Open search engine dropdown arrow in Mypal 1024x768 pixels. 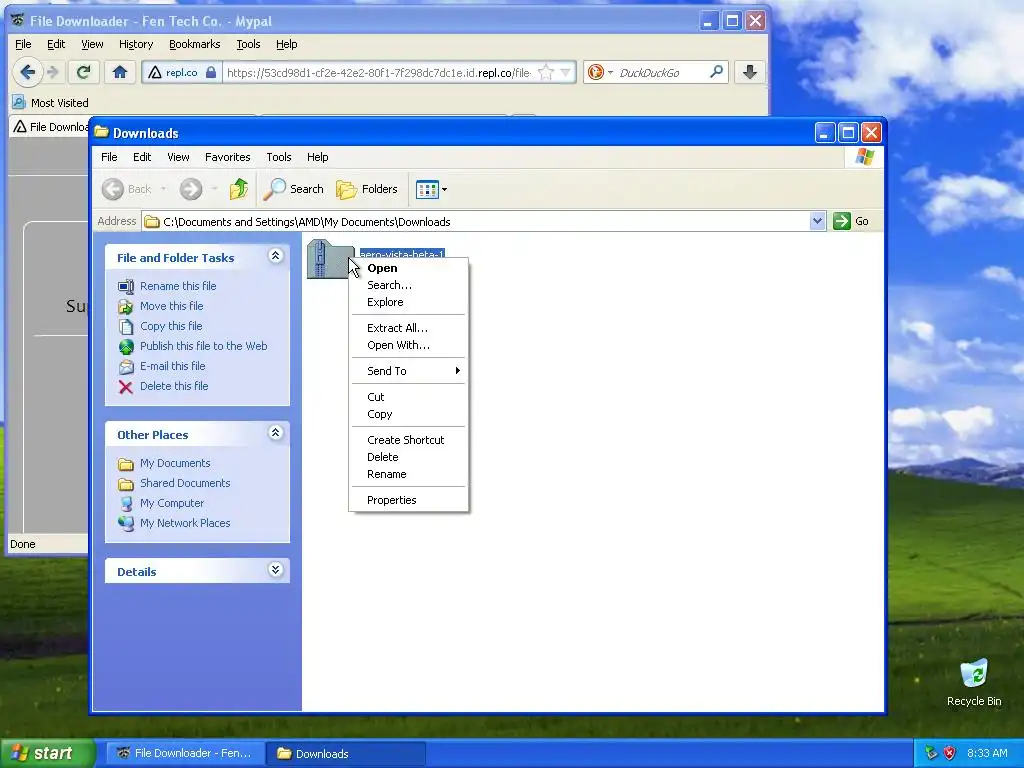(611, 72)
